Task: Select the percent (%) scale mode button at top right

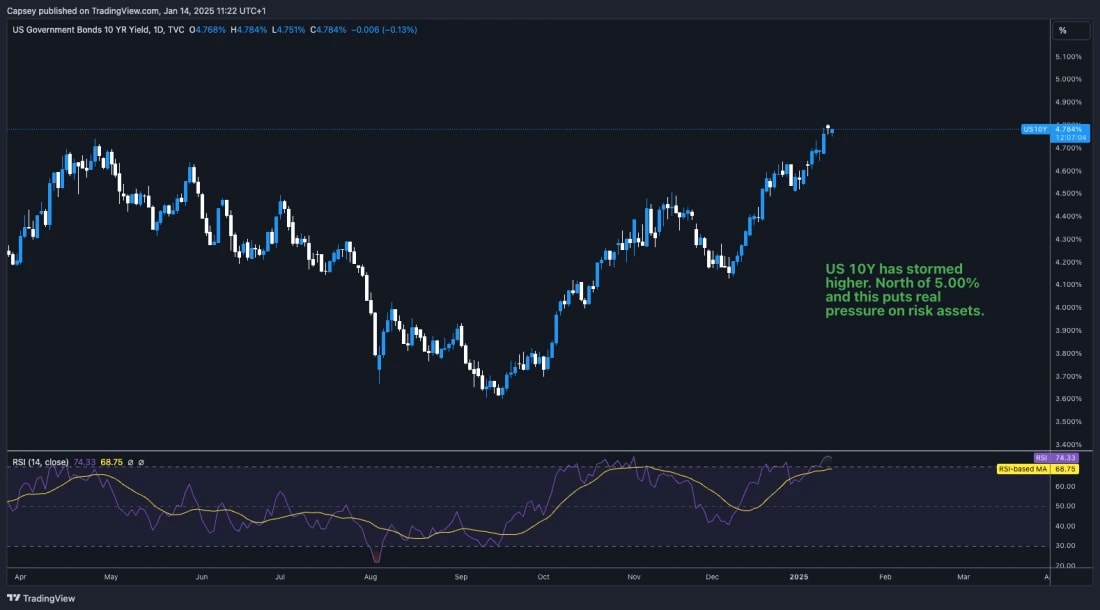Action: [x=1068, y=30]
